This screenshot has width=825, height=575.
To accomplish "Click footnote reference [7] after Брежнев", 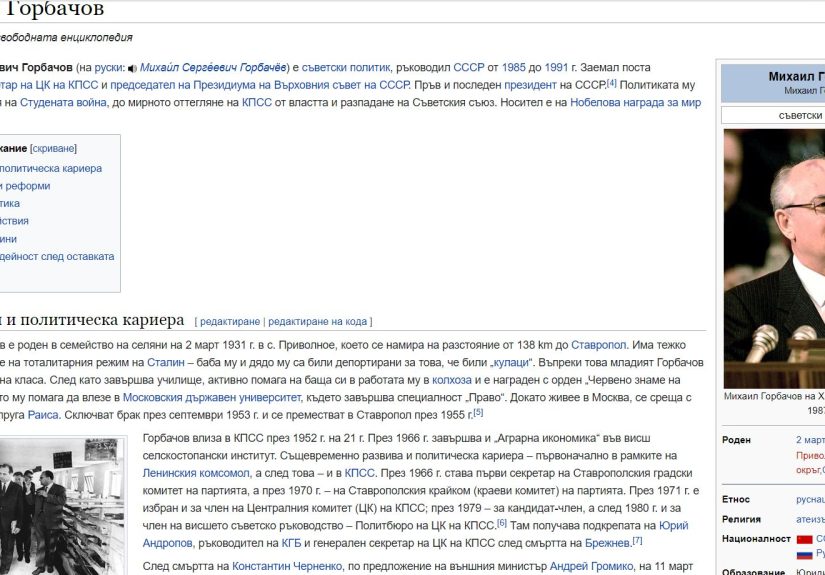I will pos(637,541).
